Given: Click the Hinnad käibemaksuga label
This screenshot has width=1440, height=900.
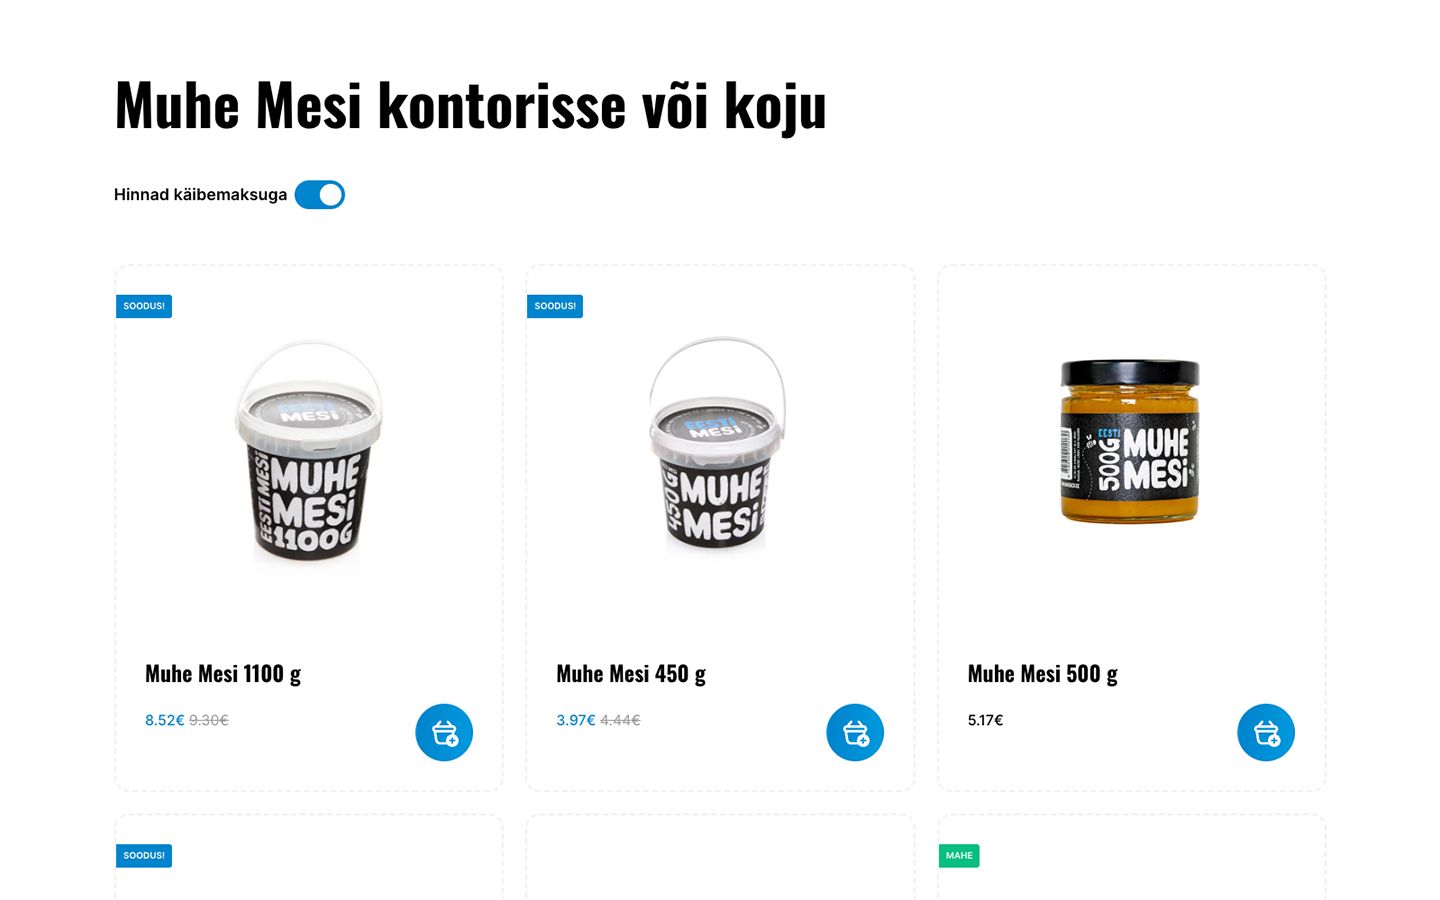Looking at the screenshot, I should 200,195.
